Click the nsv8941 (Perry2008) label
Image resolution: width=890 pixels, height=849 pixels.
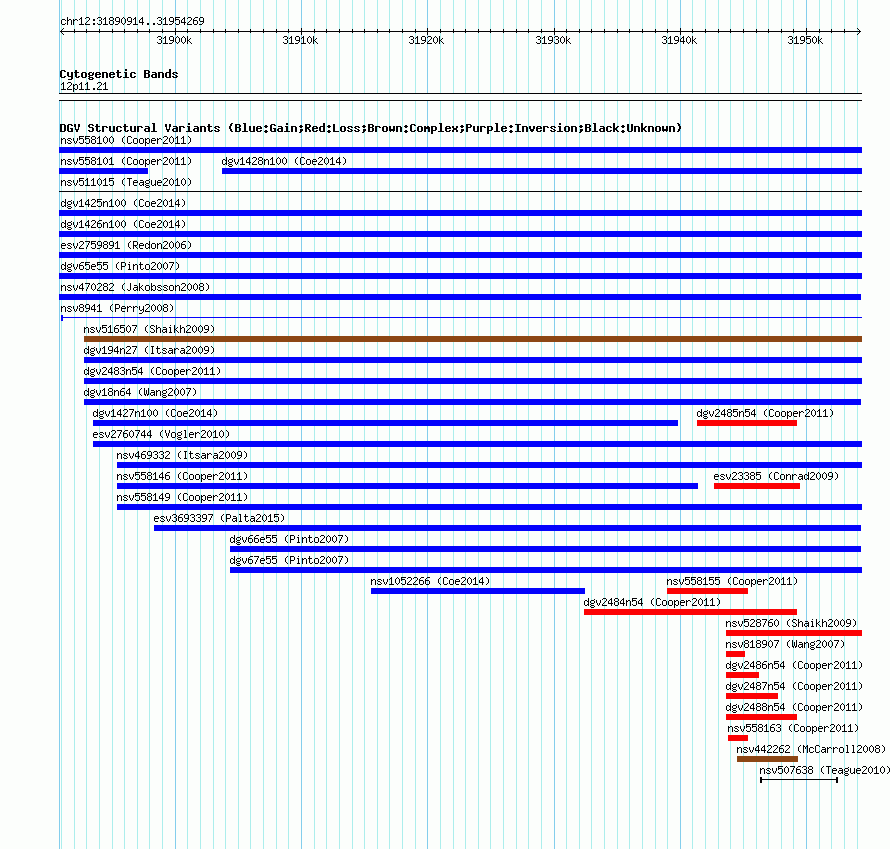coord(117,308)
